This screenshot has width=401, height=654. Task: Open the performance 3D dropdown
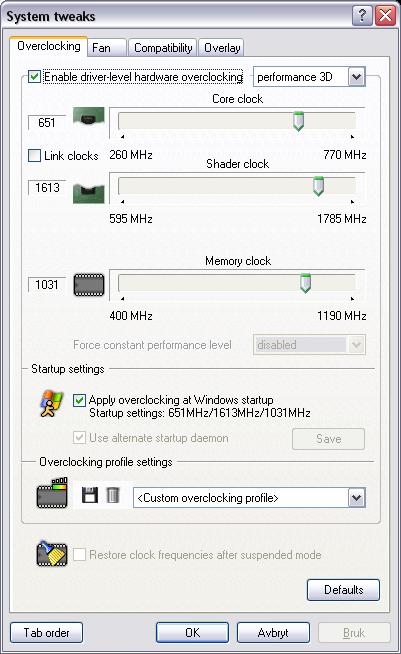pyautogui.click(x=310, y=77)
